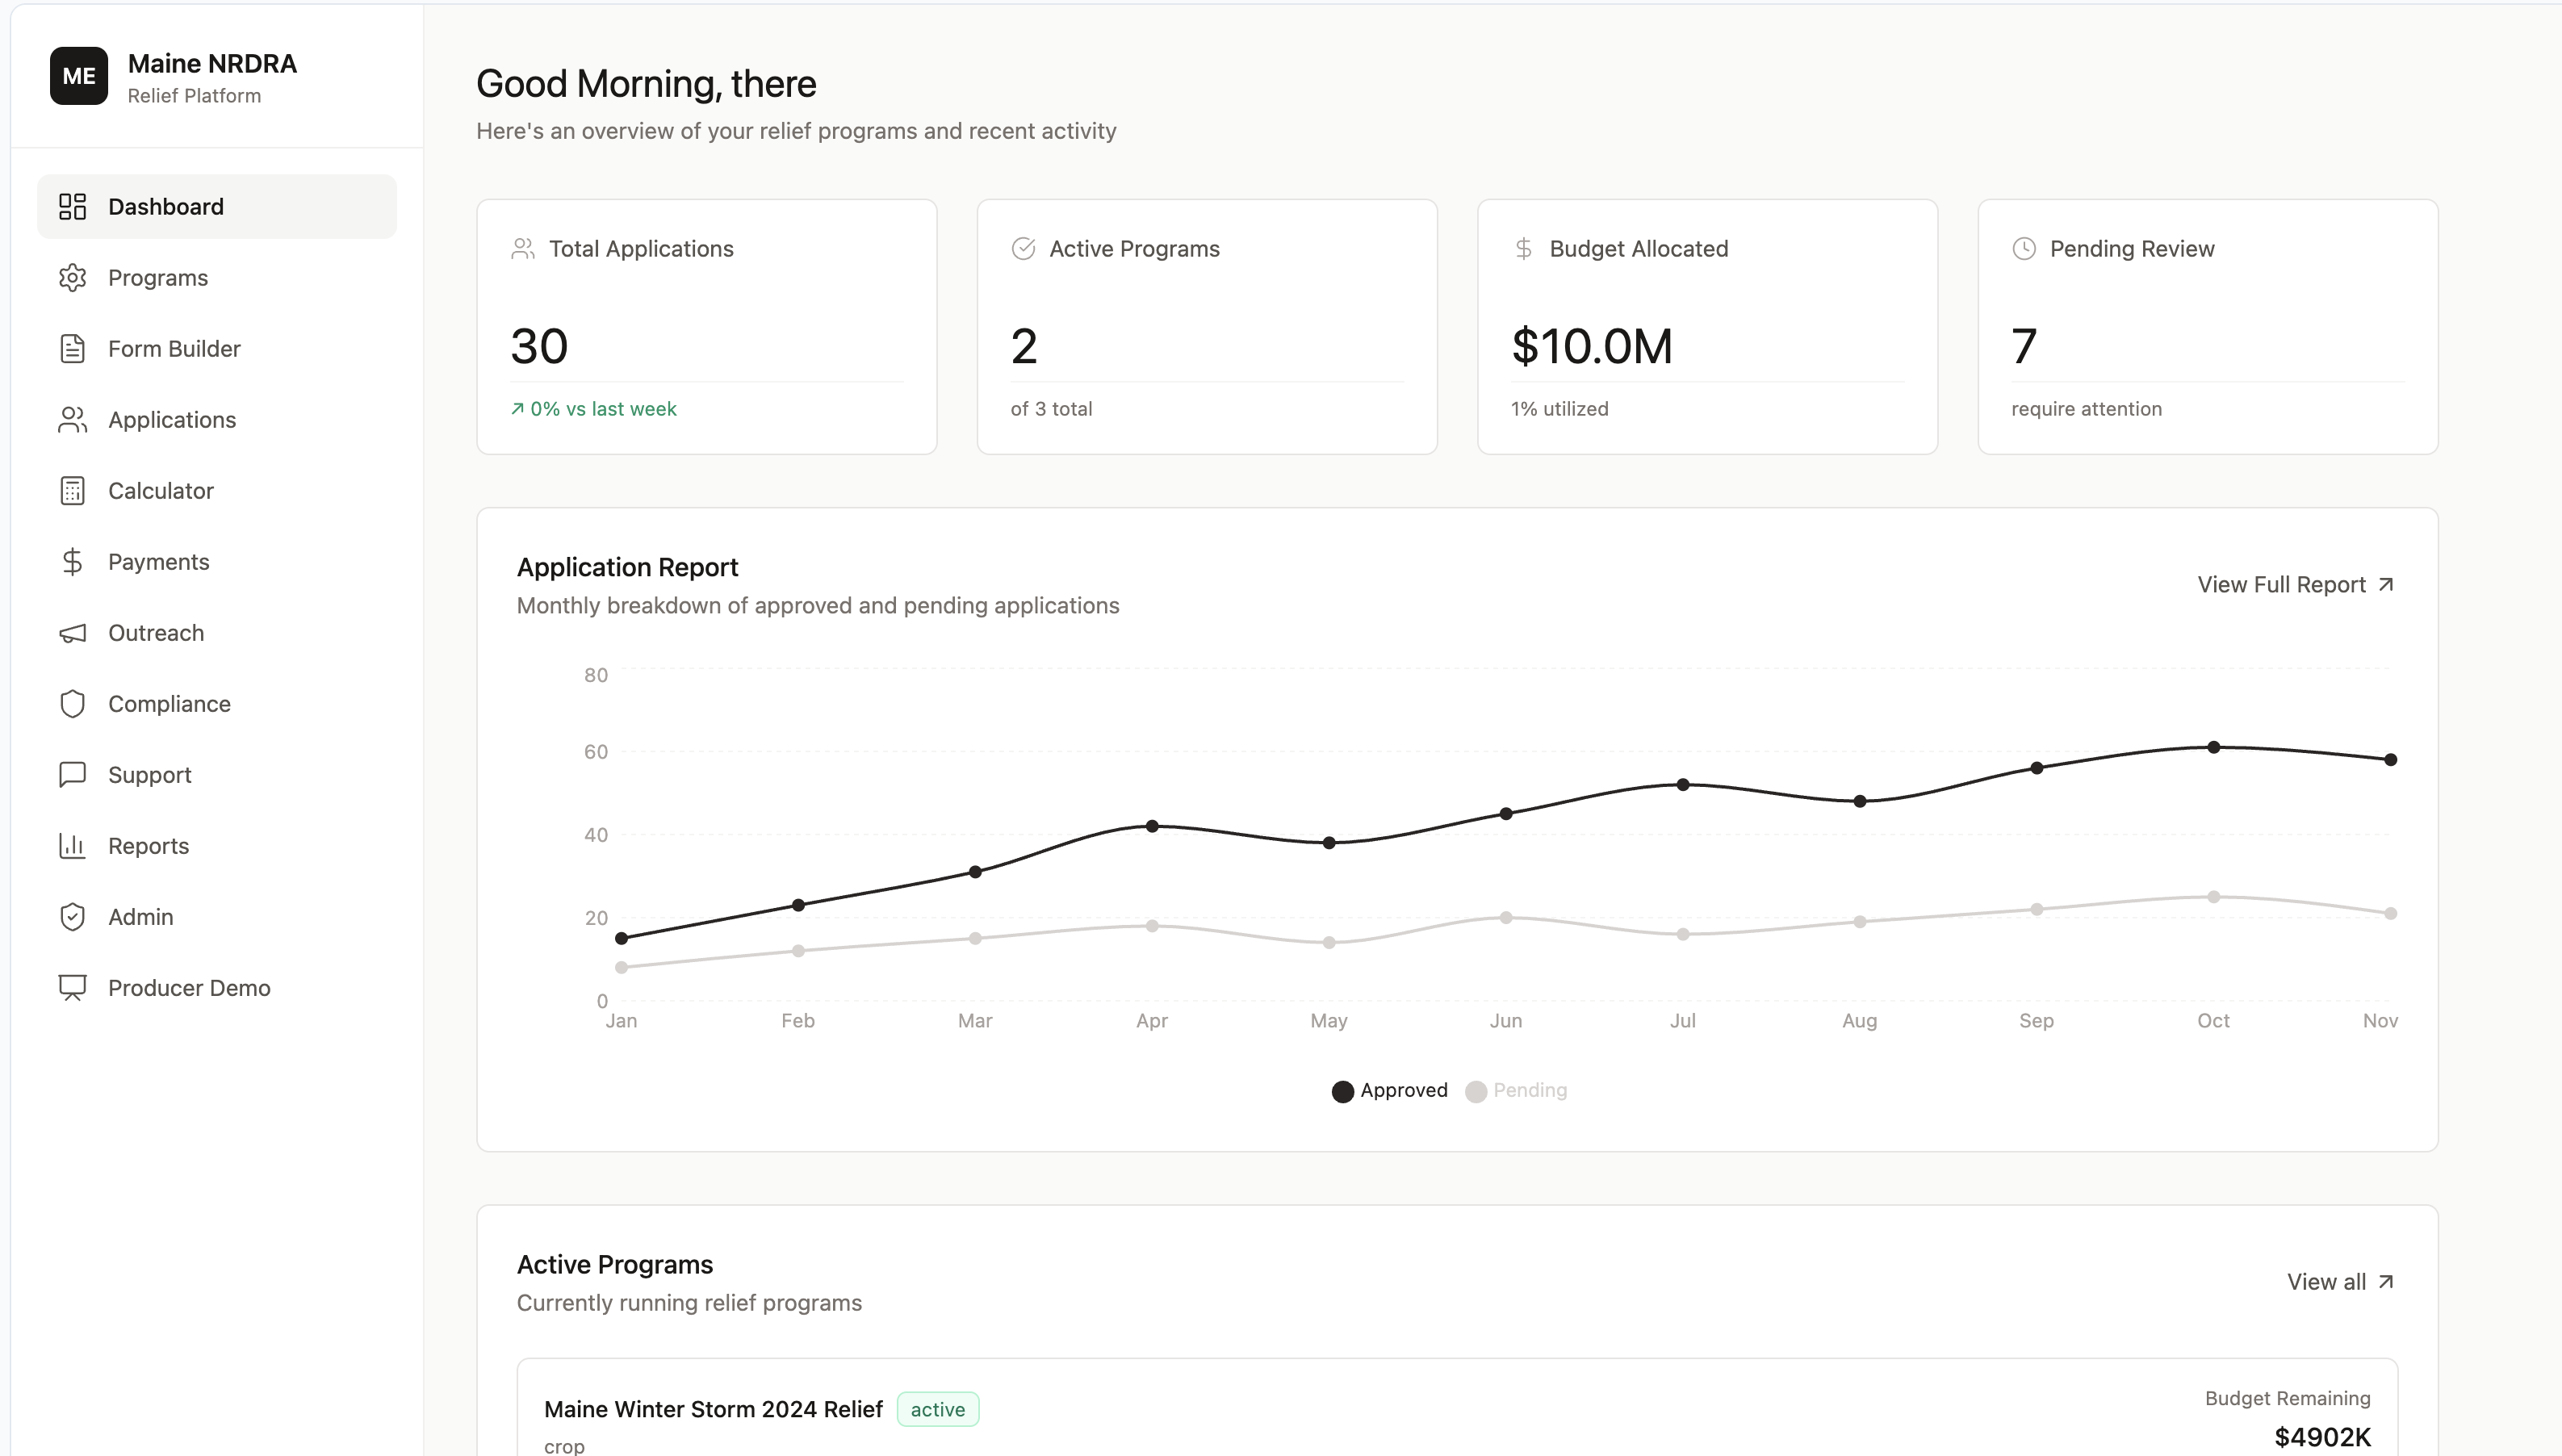The height and width of the screenshot is (1456, 2562).
Task: Click the Calculator icon in sidebar
Action: (x=72, y=491)
